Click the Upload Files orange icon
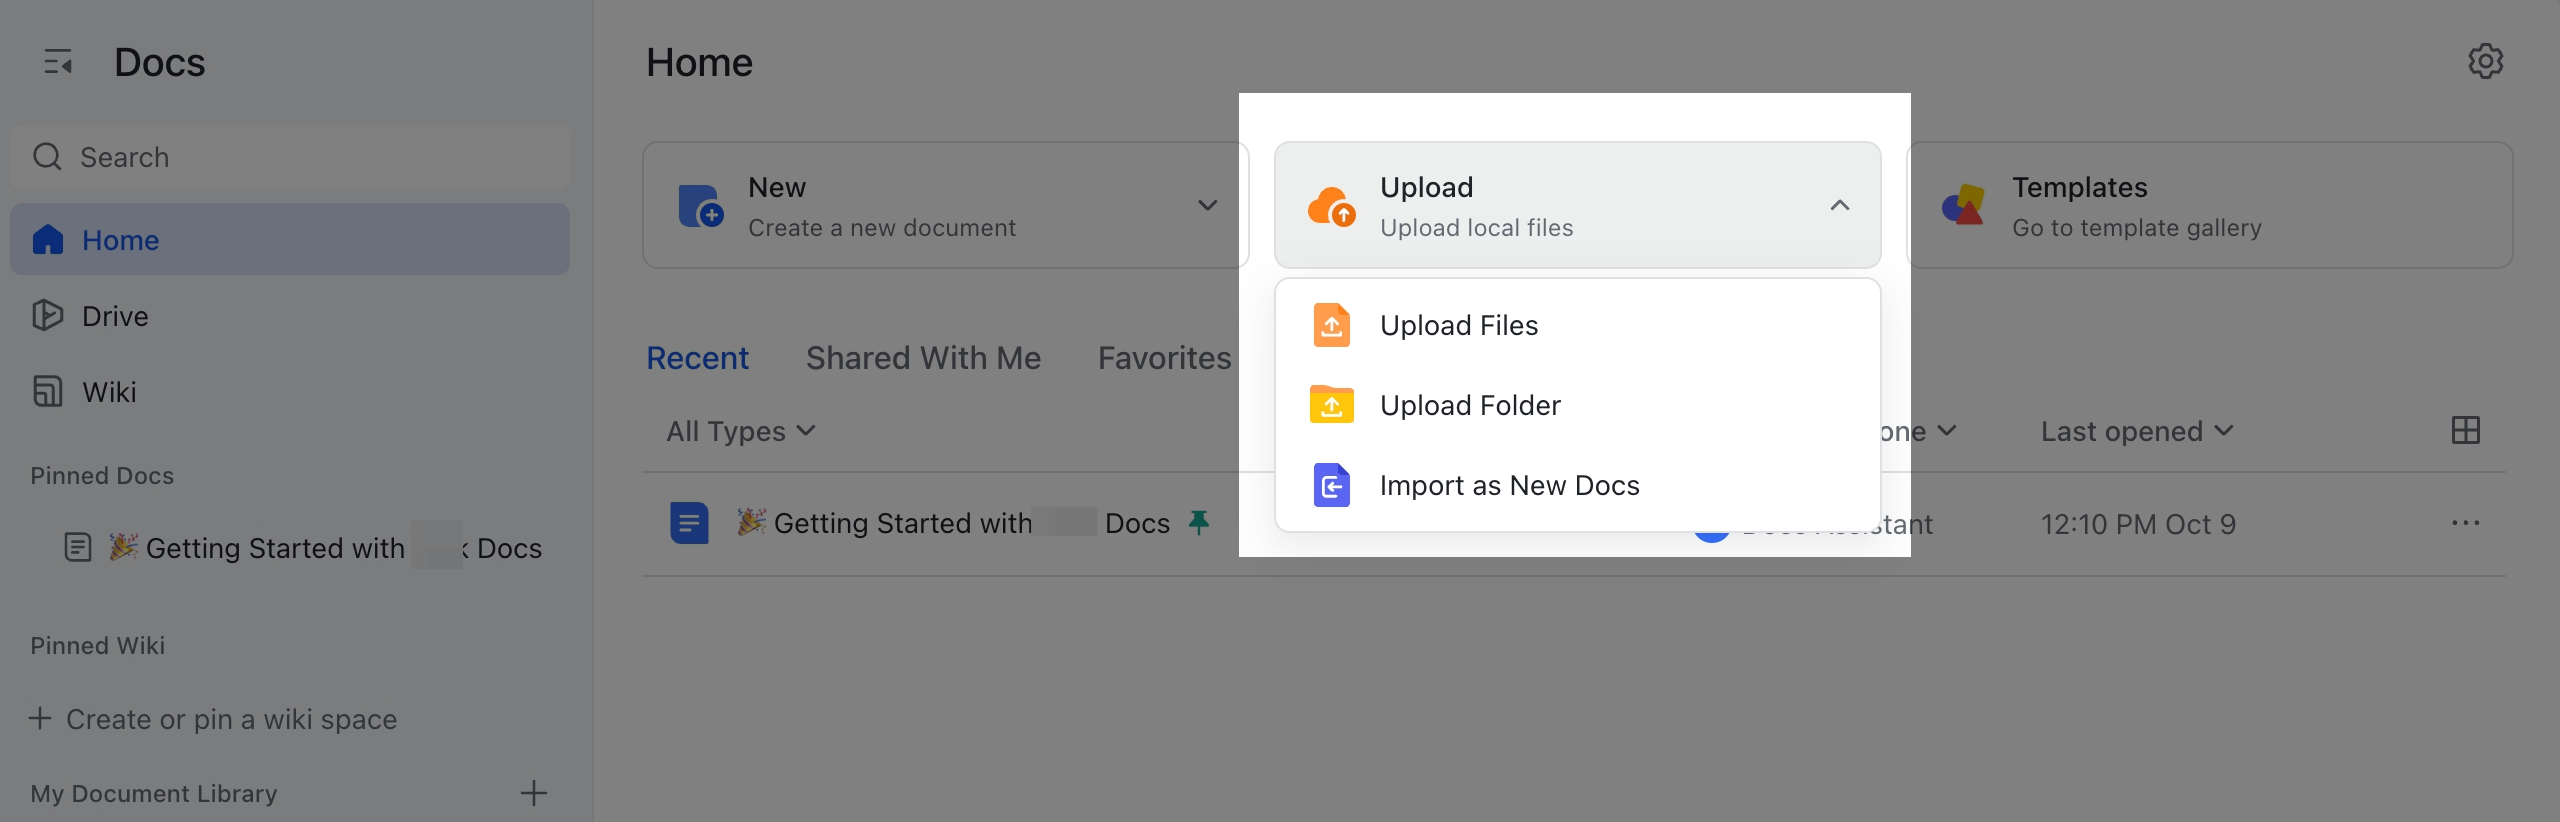Image resolution: width=2560 pixels, height=822 pixels. 1332,325
